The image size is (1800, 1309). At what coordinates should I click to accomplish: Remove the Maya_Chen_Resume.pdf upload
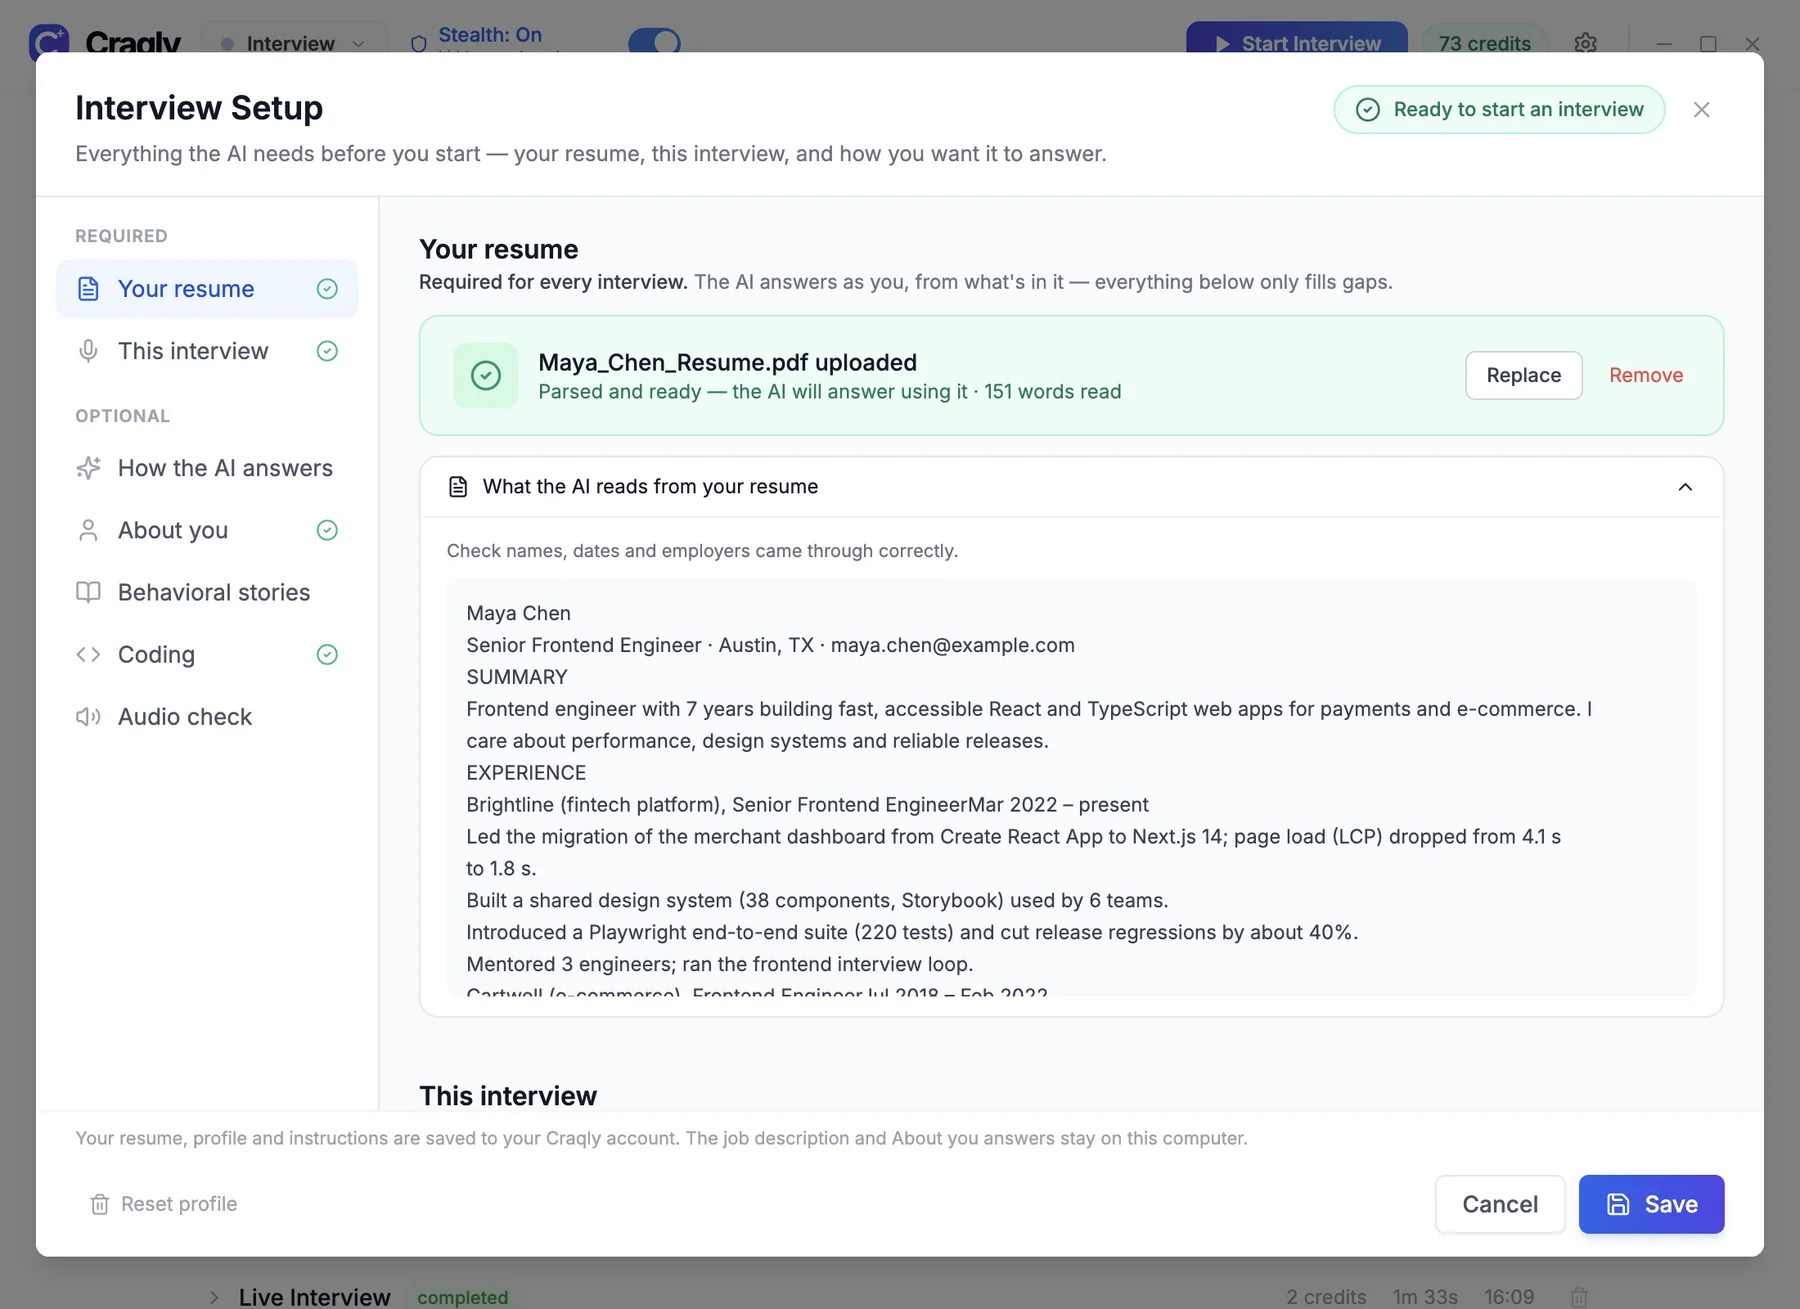click(1646, 375)
